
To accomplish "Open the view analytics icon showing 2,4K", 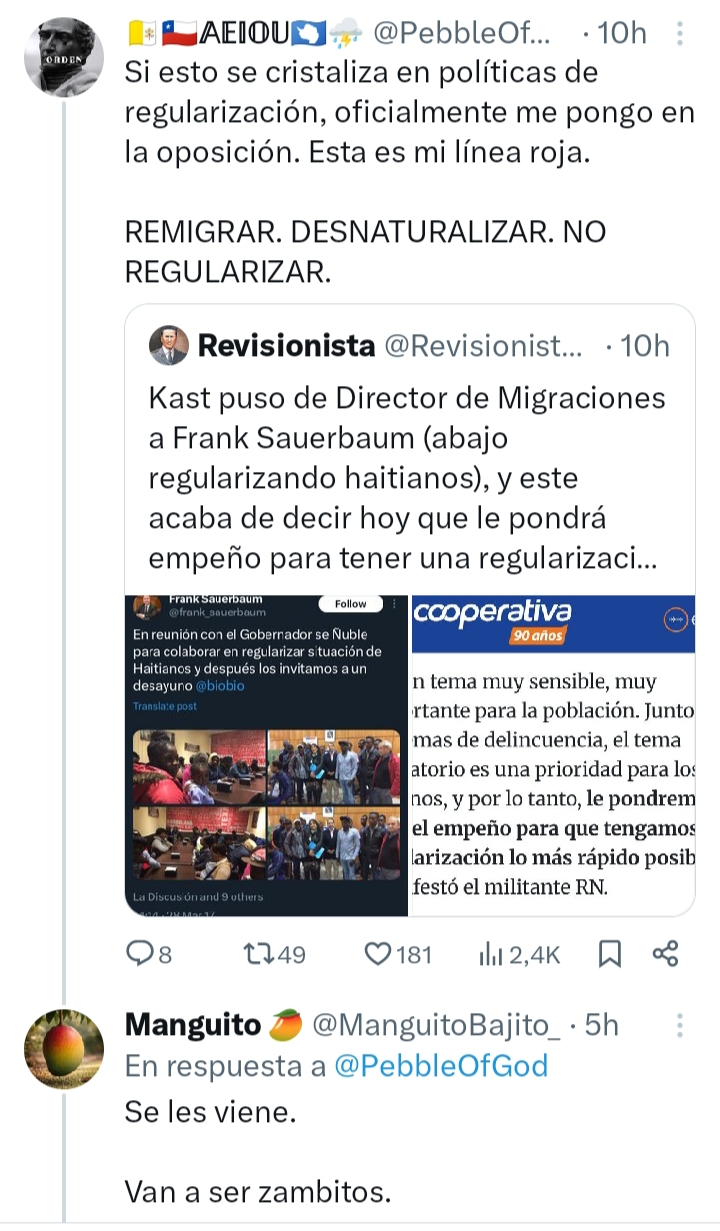I will [490, 954].
